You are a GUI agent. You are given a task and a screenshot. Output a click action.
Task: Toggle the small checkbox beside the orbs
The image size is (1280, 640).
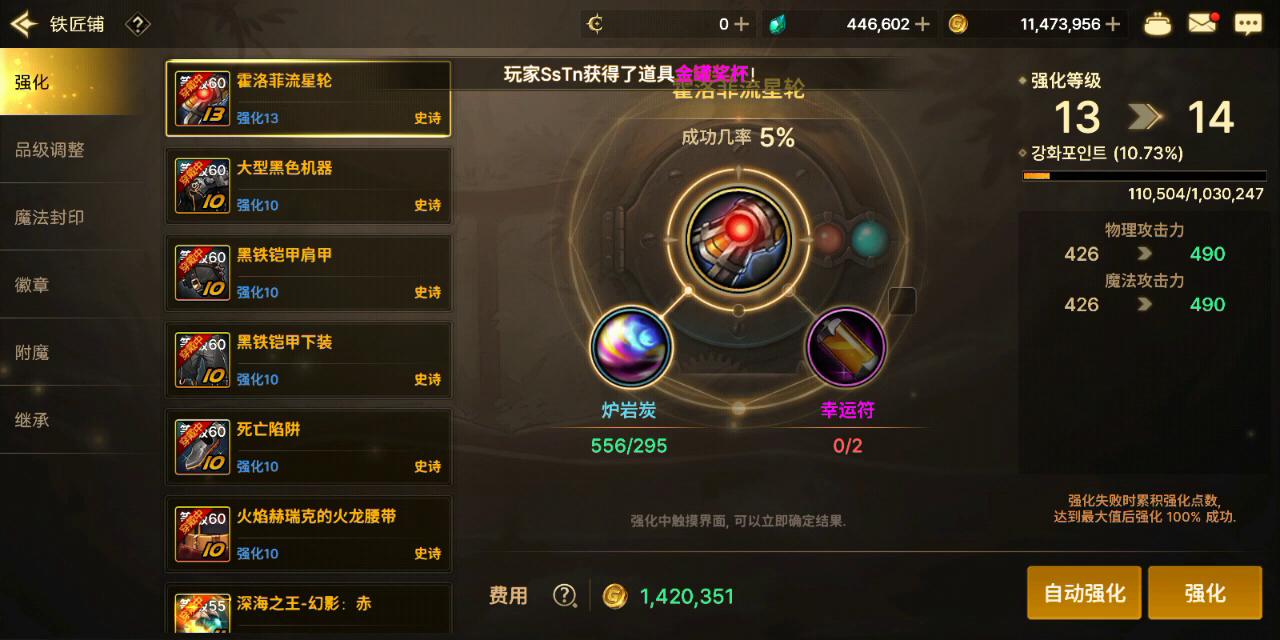tap(902, 300)
